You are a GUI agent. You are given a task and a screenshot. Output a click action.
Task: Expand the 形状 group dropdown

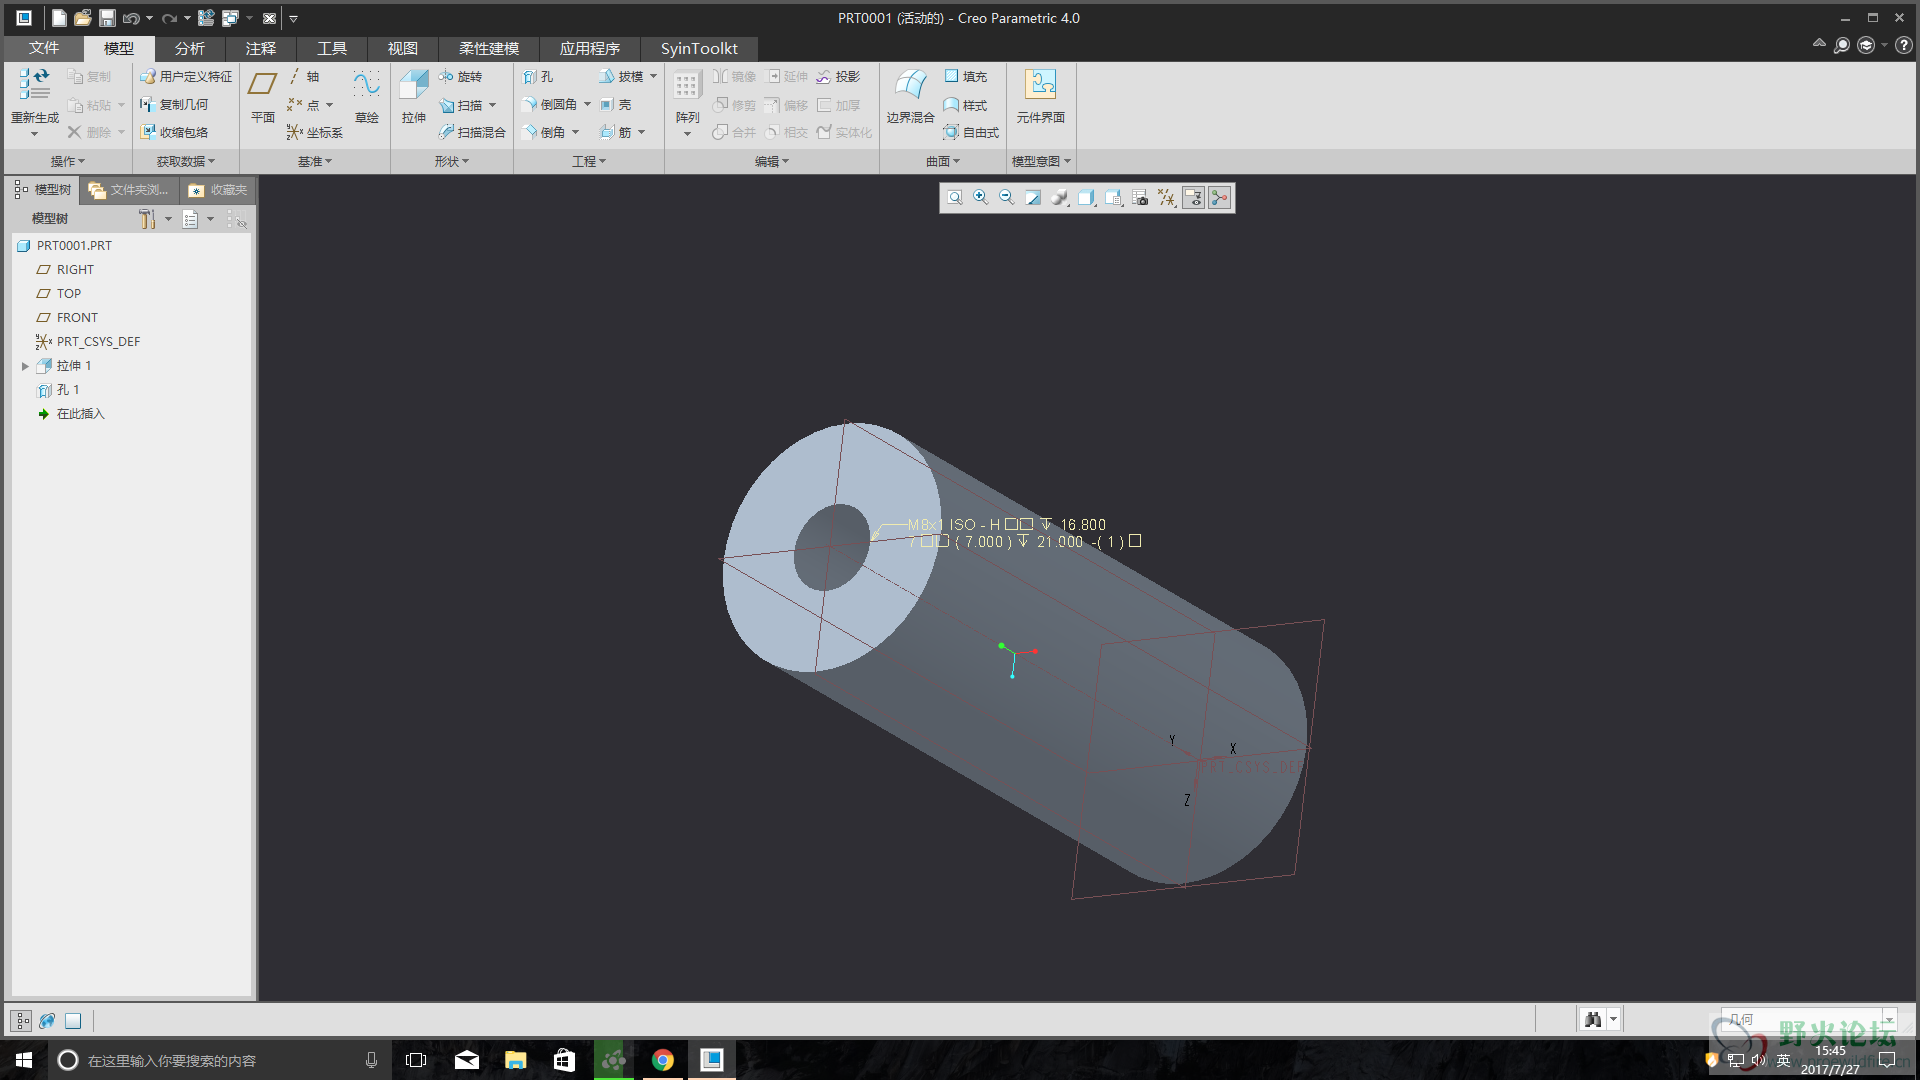[452, 161]
